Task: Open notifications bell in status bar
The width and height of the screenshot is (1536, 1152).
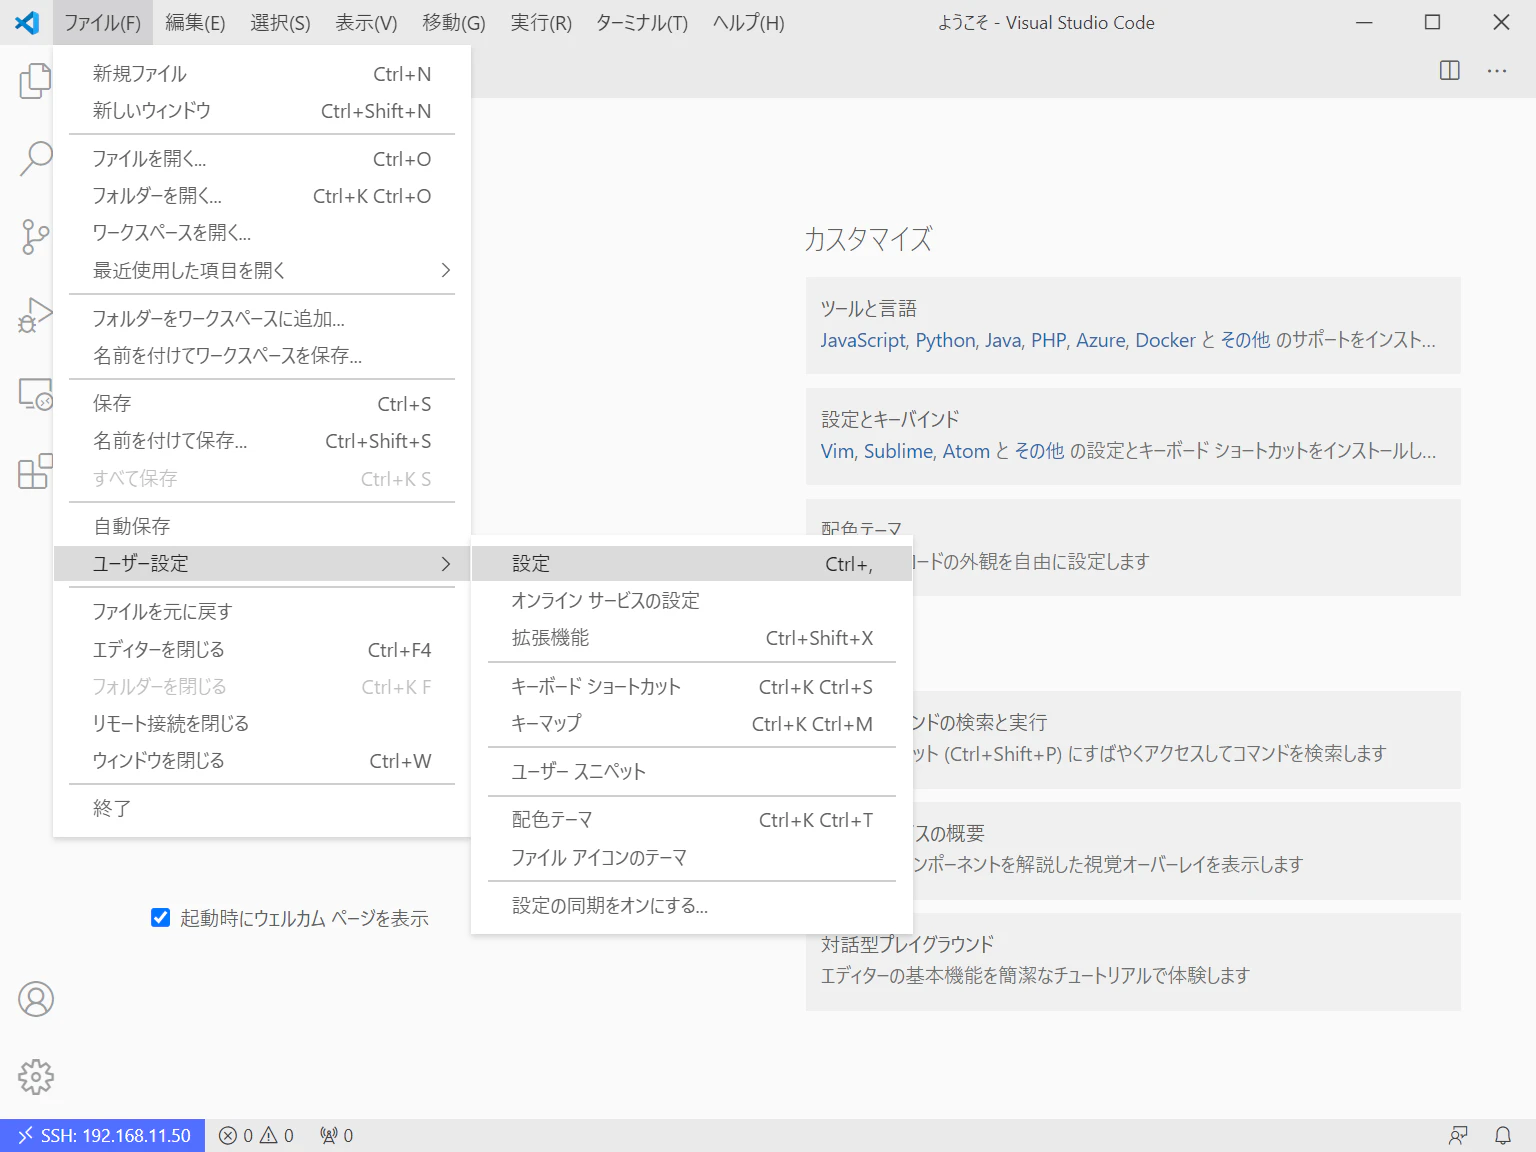Action: [x=1502, y=1135]
